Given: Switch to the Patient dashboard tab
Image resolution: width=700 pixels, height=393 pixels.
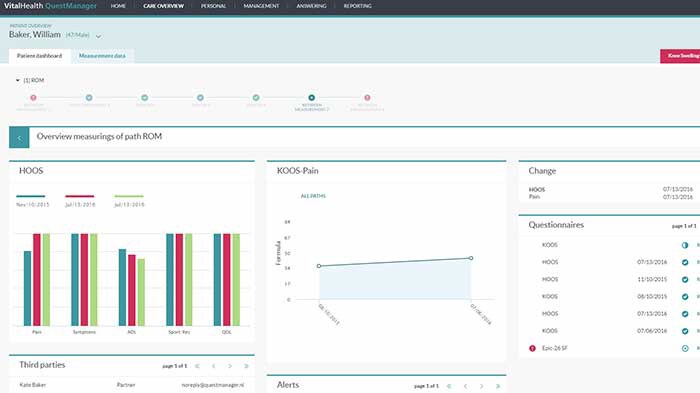Looking at the screenshot, I should coord(40,56).
